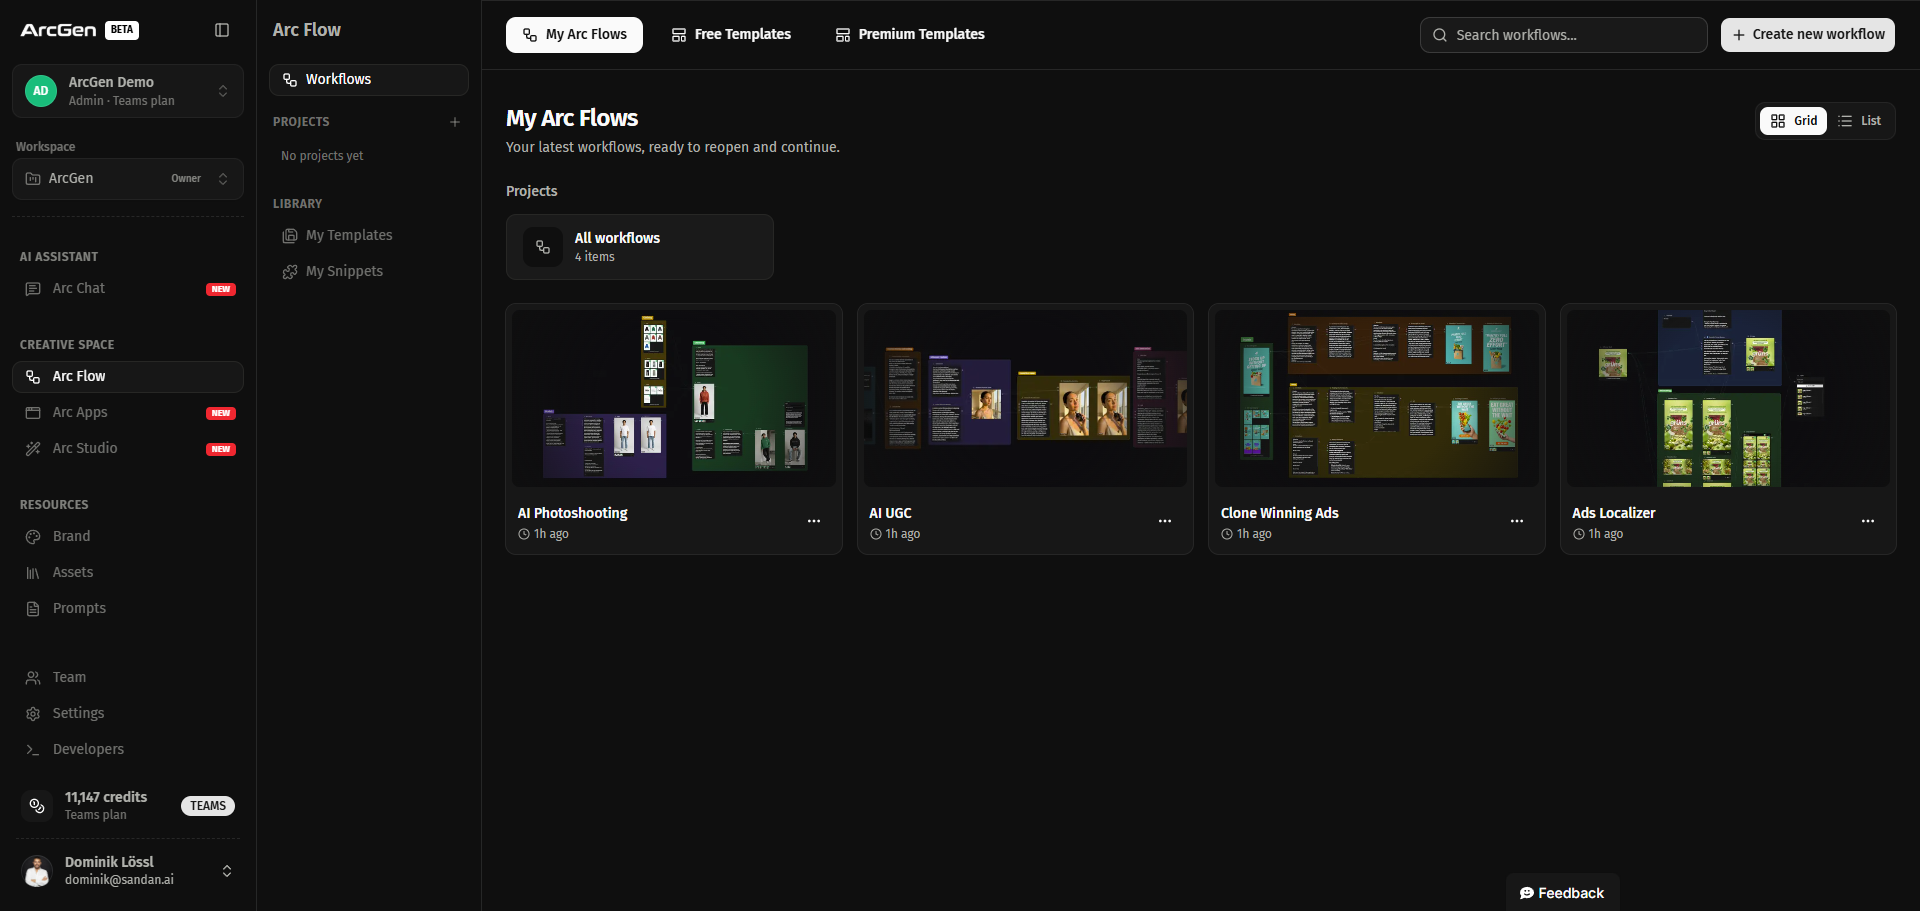This screenshot has width=1920, height=911.
Task: Open Arc Chat assistant
Action: [x=128, y=288]
